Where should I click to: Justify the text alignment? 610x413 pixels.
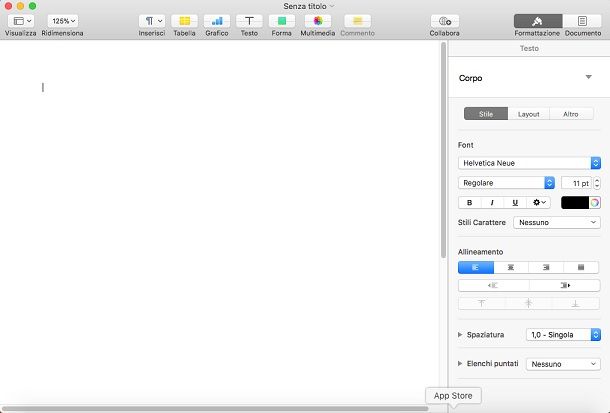coord(581,268)
